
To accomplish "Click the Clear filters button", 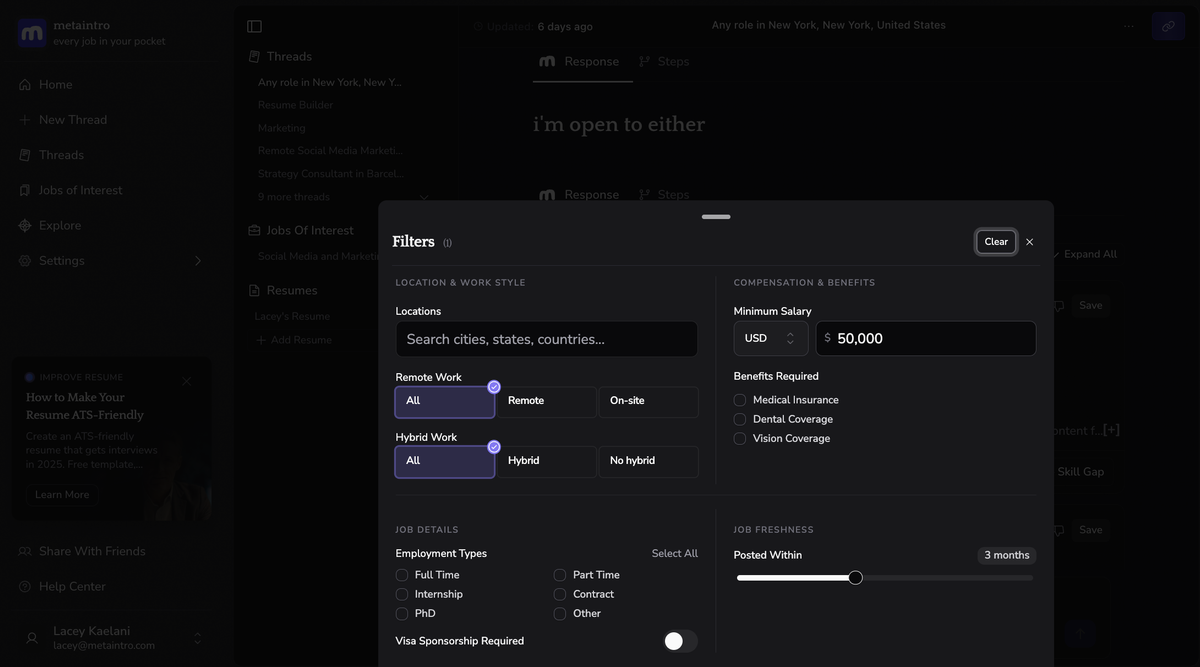I will (x=996, y=242).
